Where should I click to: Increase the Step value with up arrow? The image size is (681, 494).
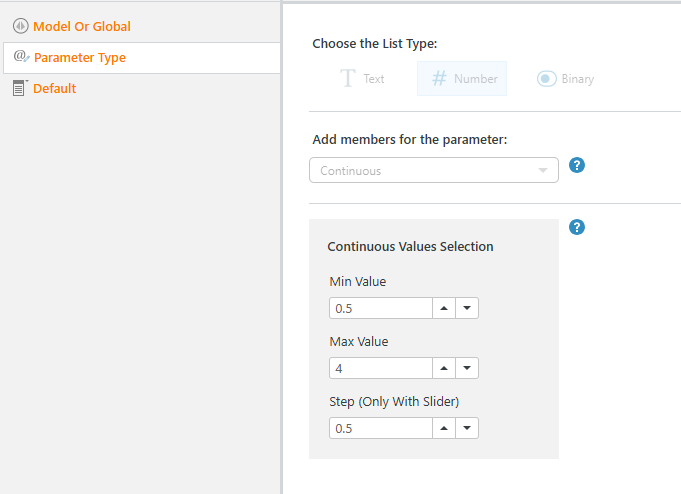(444, 428)
